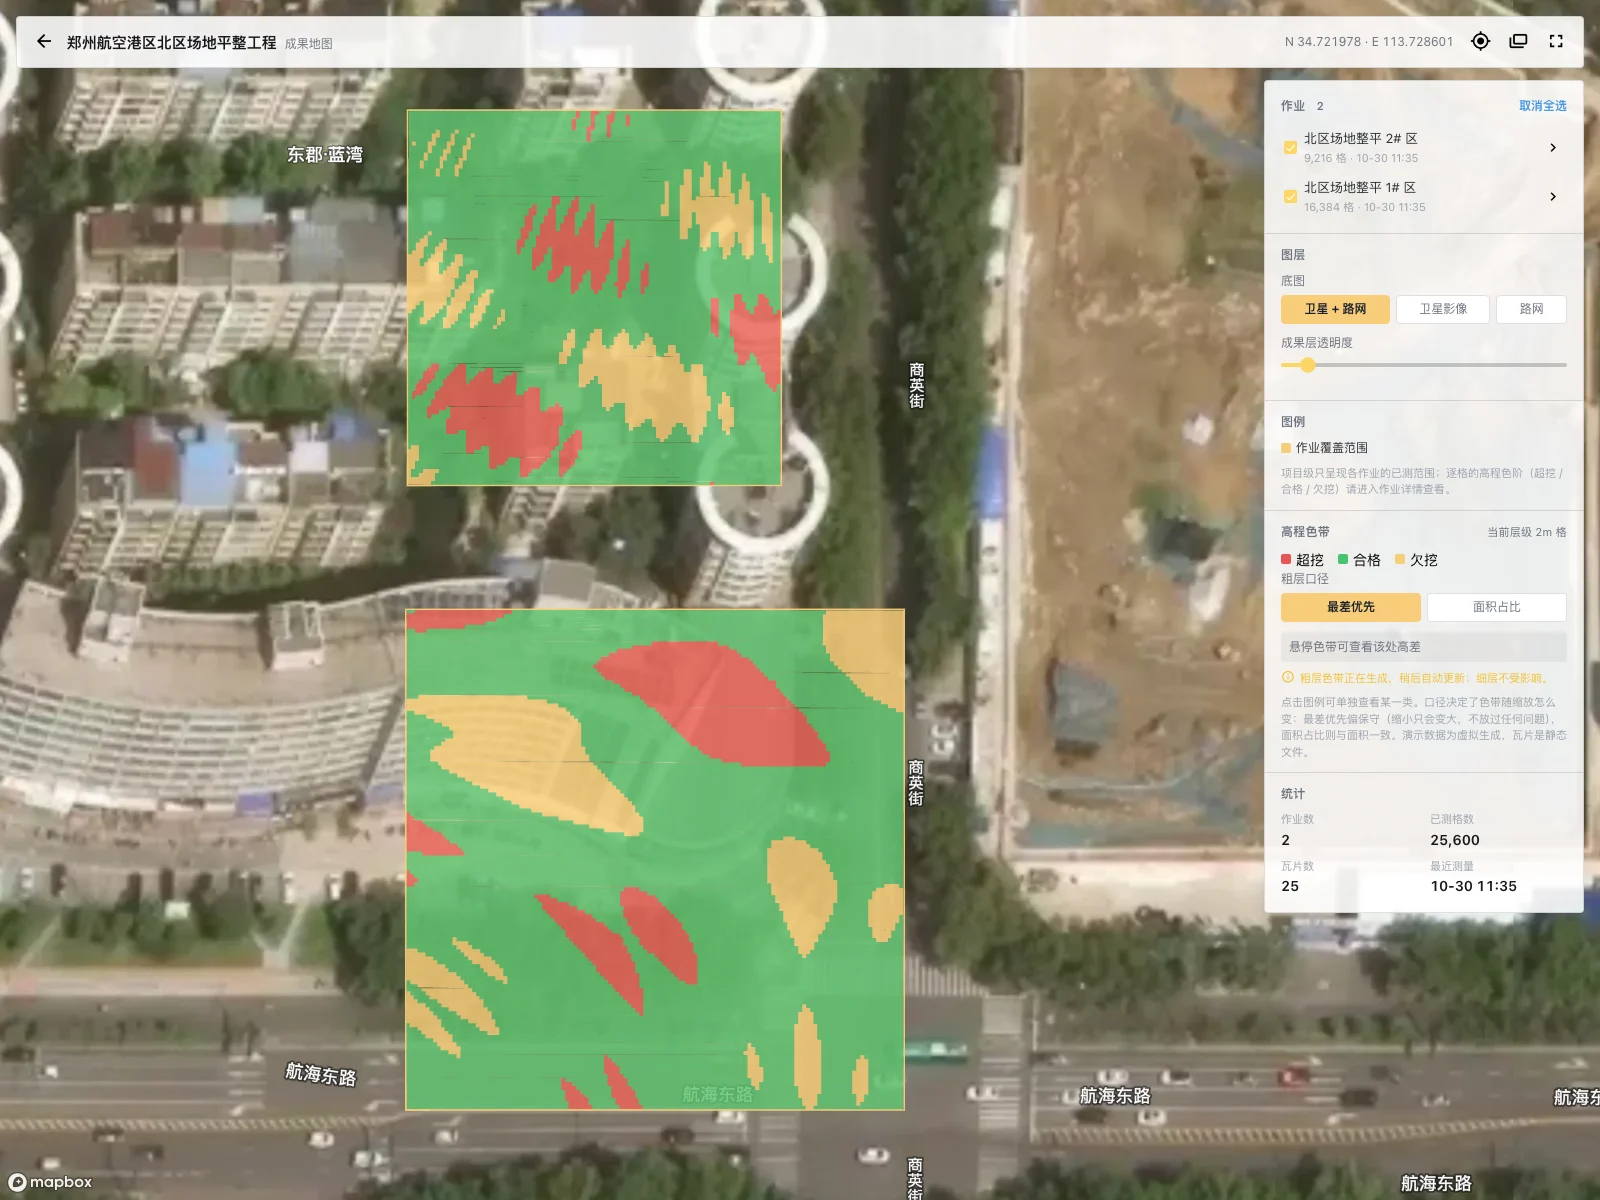Adjust the 成果层透明度 slider handle
Image resolution: width=1600 pixels, height=1200 pixels.
click(x=1307, y=365)
